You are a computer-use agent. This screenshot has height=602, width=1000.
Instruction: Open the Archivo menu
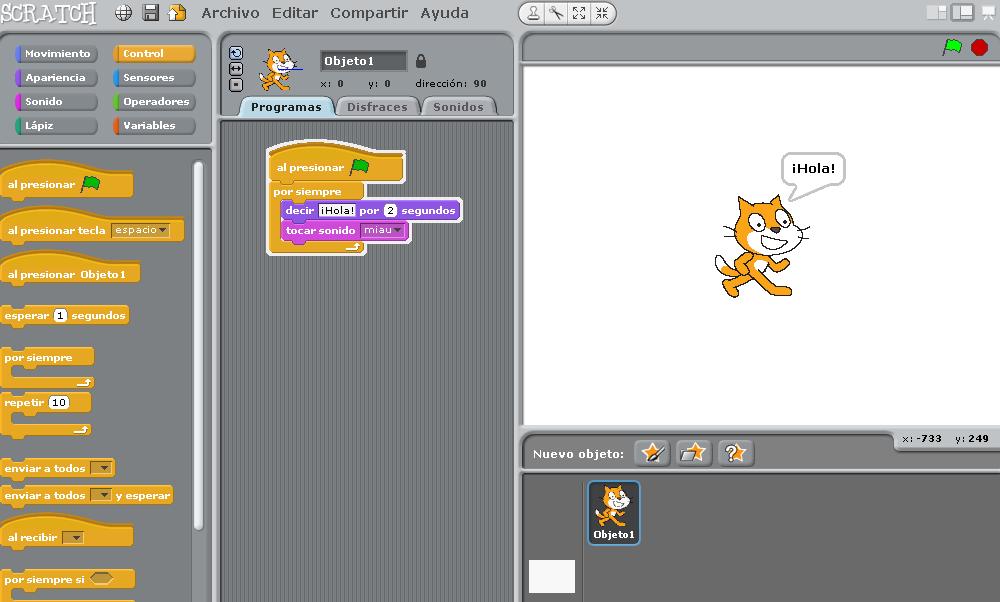230,13
